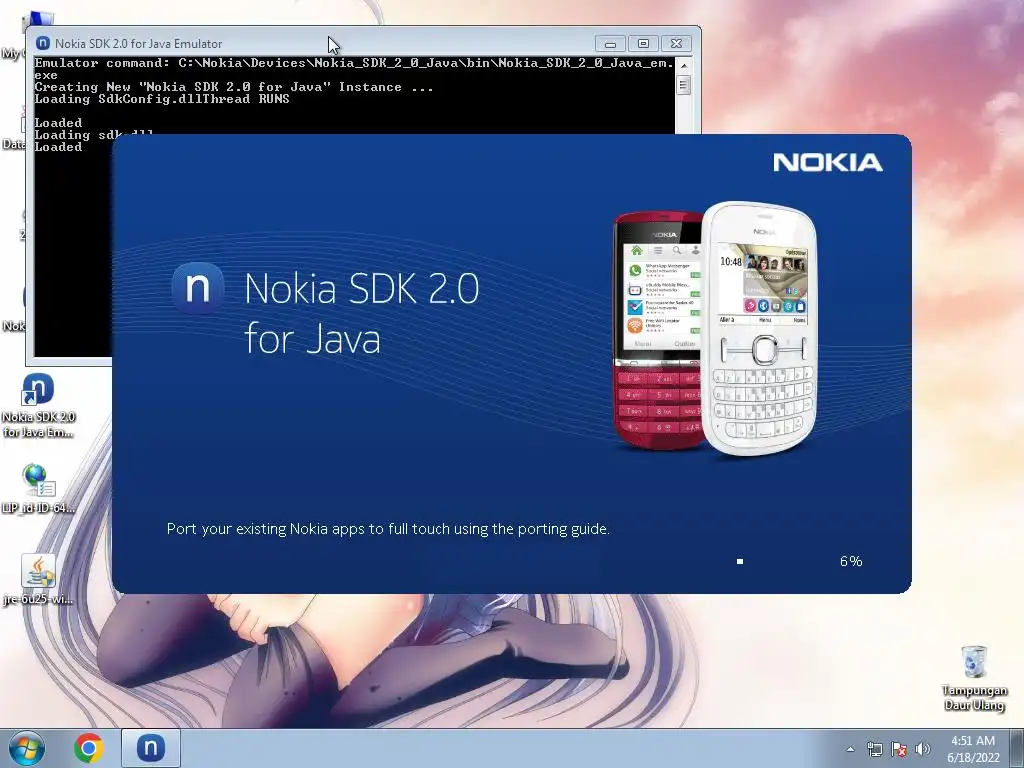Click the console vertical scrollbar thumb

click(684, 86)
